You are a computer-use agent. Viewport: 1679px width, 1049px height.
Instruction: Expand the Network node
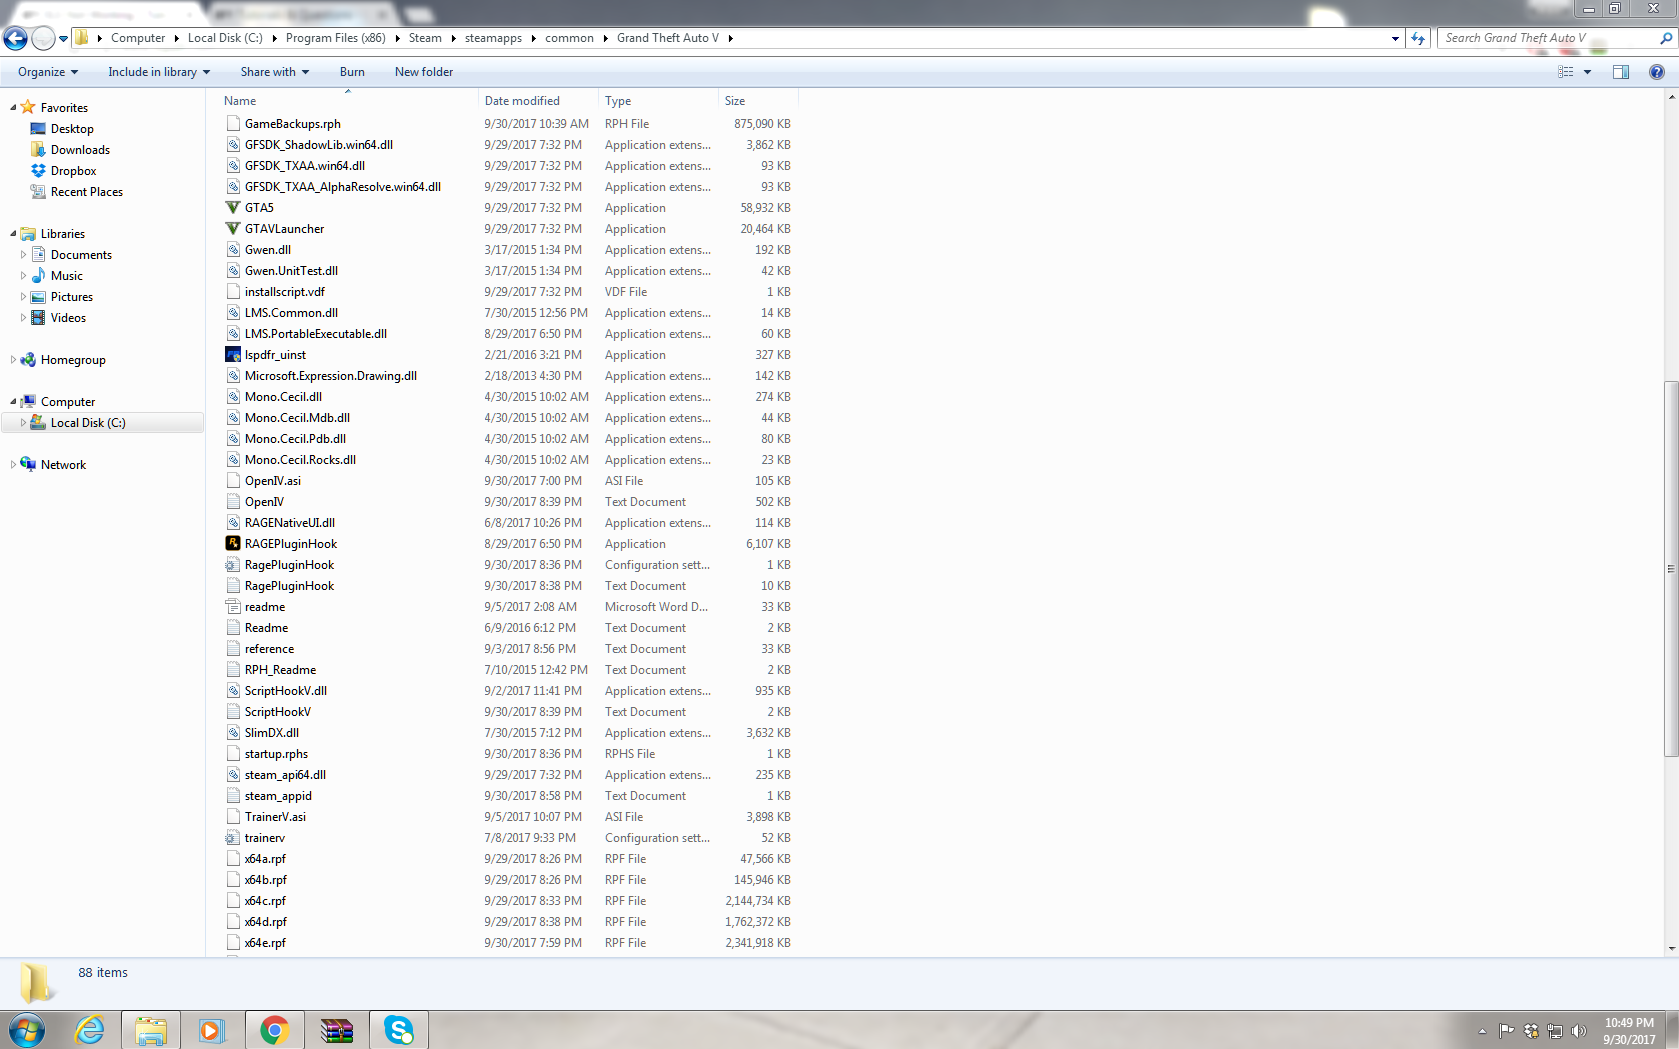13,465
